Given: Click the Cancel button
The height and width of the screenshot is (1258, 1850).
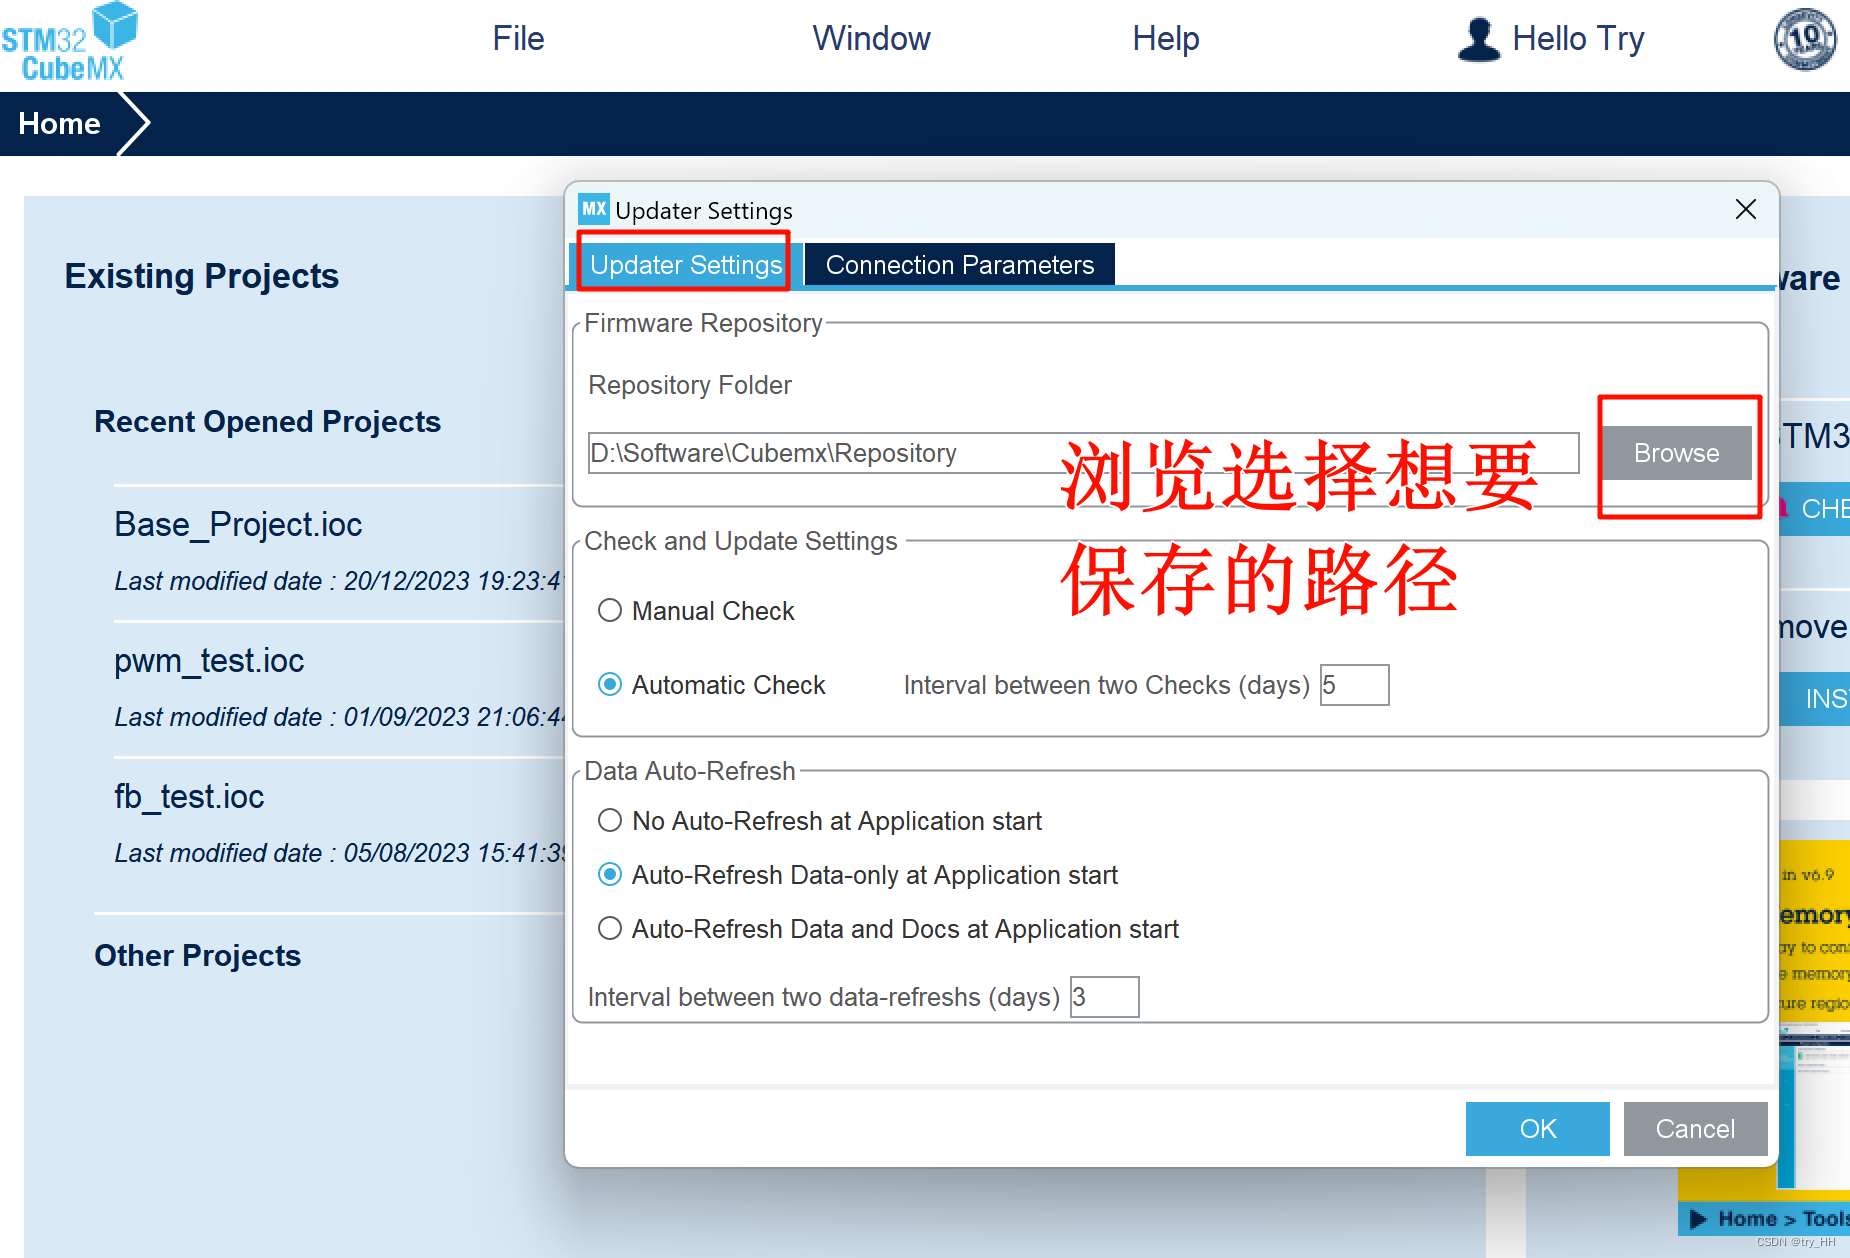Looking at the screenshot, I should click(1695, 1129).
